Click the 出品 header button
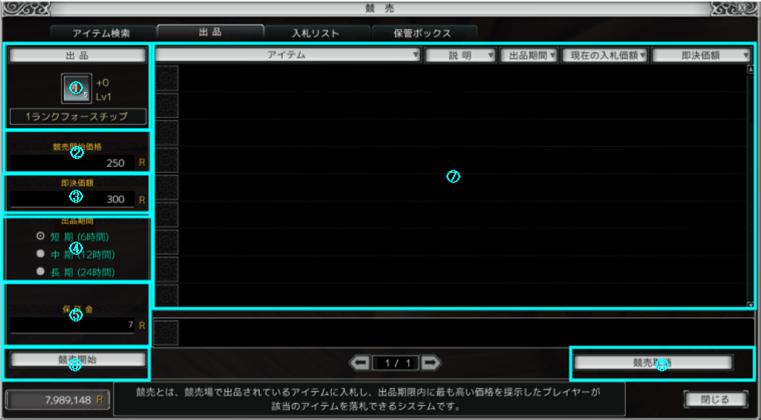 point(78,56)
